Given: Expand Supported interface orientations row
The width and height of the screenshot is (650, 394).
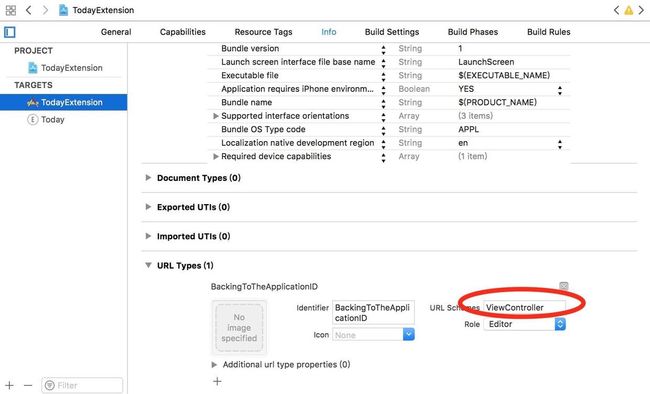Looking at the screenshot, I should pos(216,116).
